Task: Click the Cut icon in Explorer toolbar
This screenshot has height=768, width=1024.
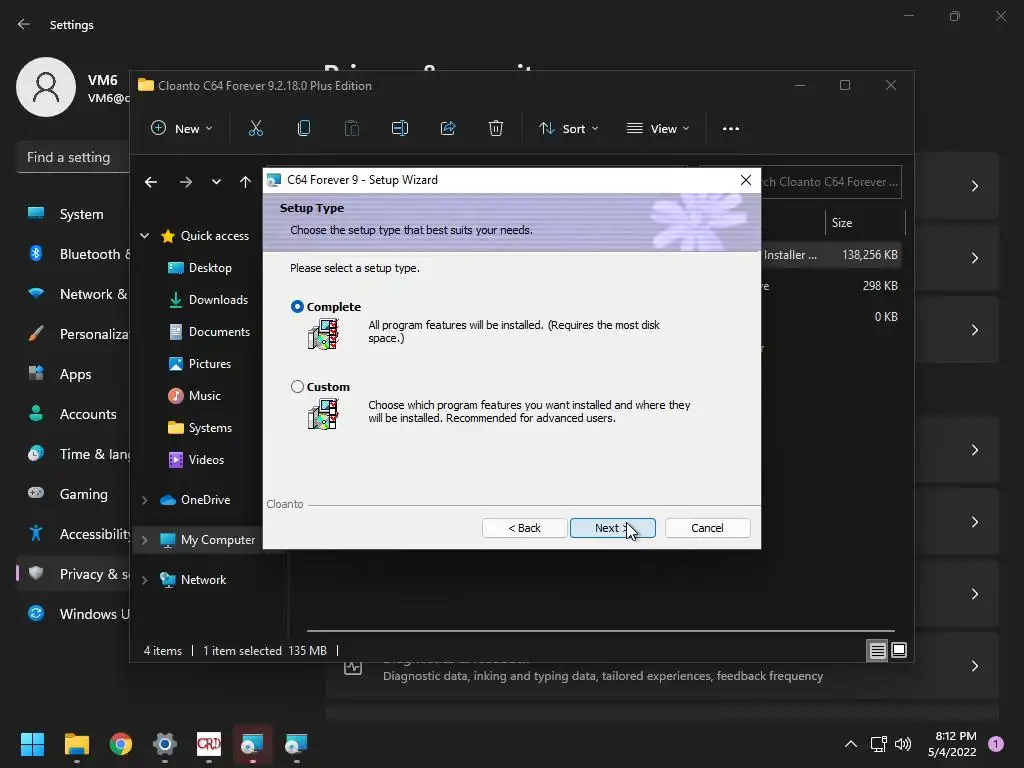Action: [255, 129]
